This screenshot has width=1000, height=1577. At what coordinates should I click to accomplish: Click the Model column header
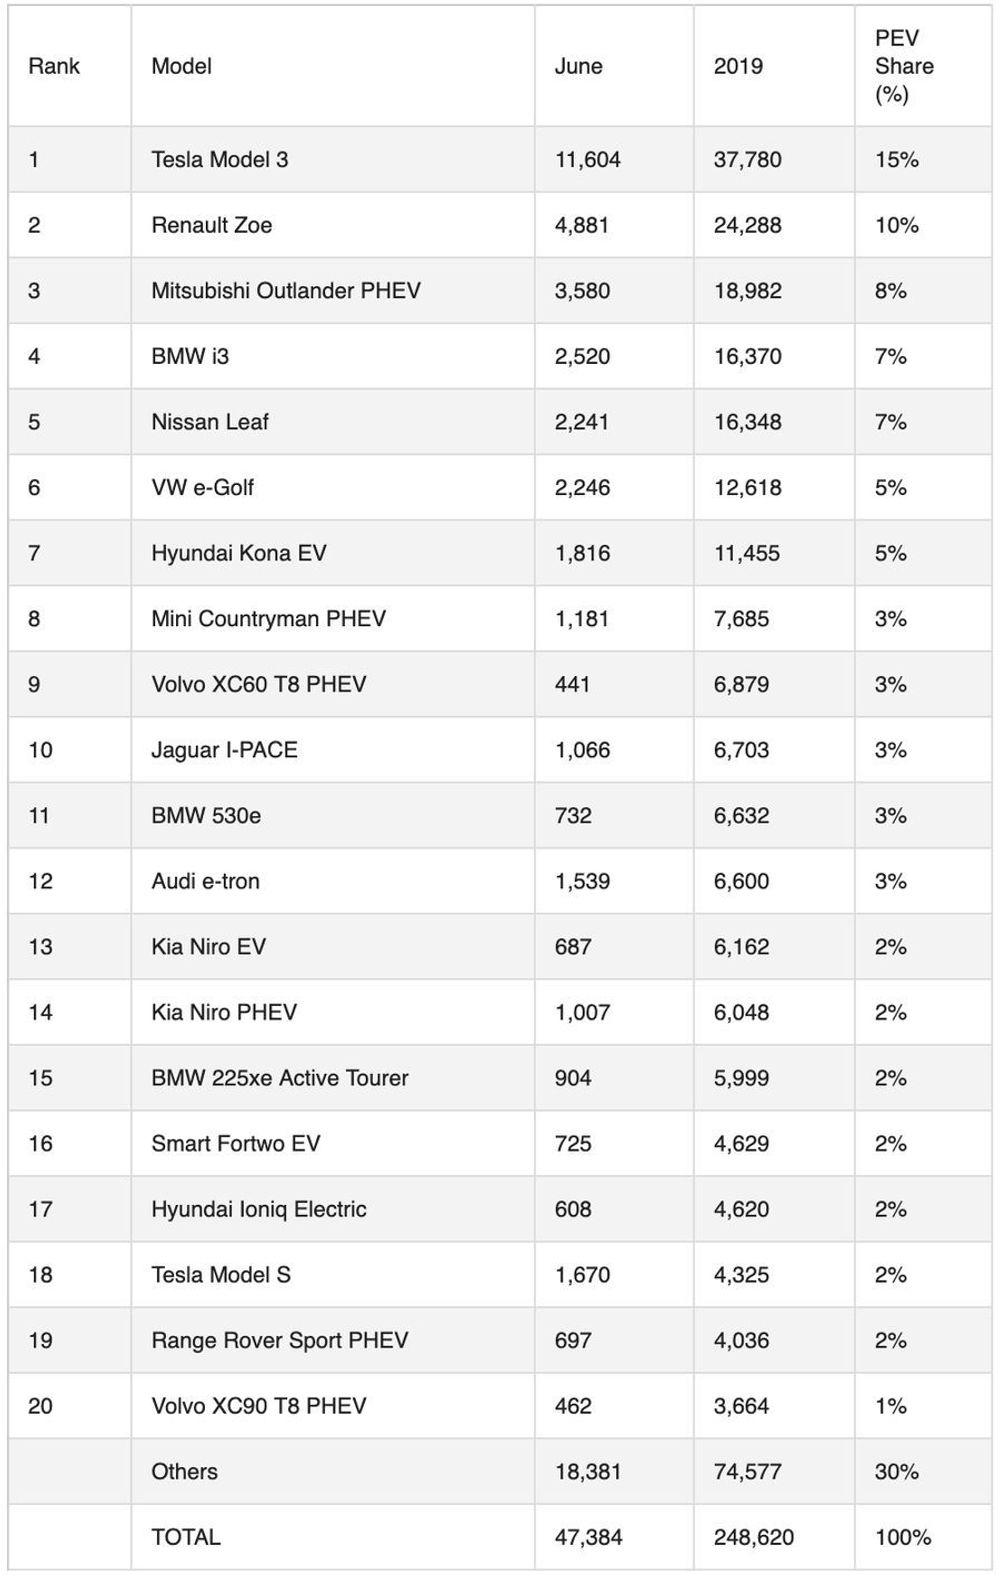coord(182,66)
